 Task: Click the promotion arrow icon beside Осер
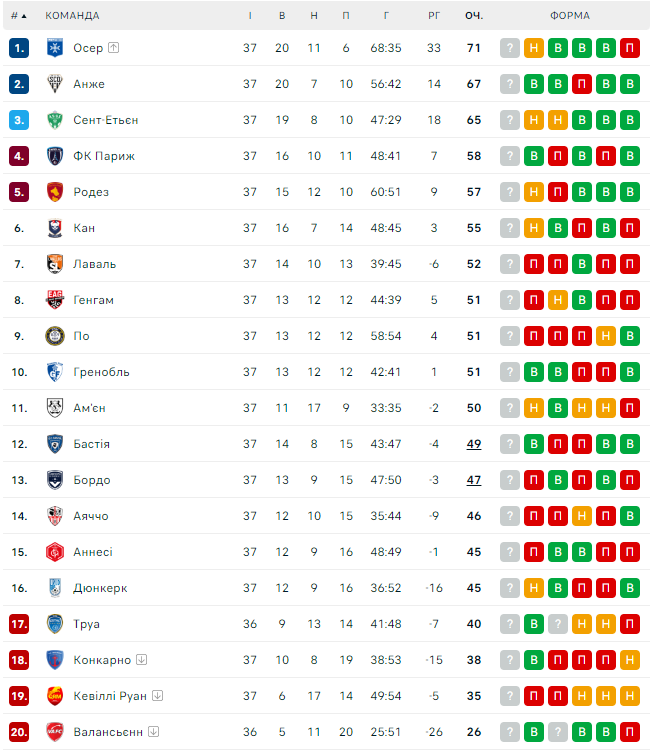coord(114,48)
